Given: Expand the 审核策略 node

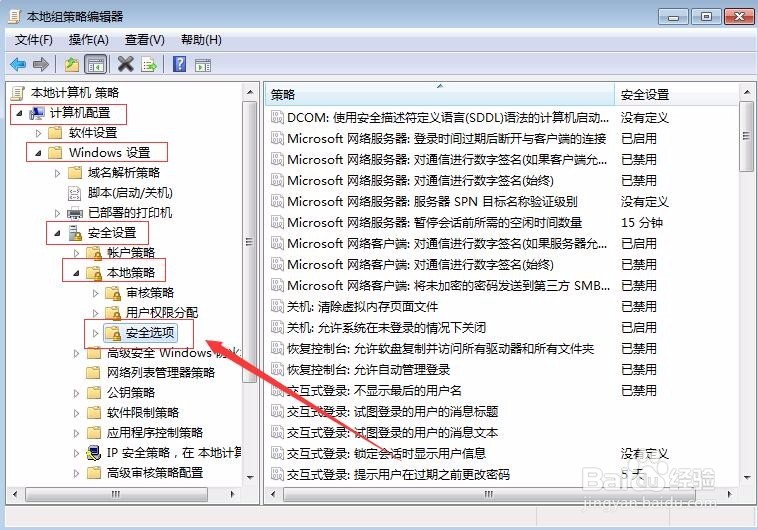Looking at the screenshot, I should coord(95,293).
